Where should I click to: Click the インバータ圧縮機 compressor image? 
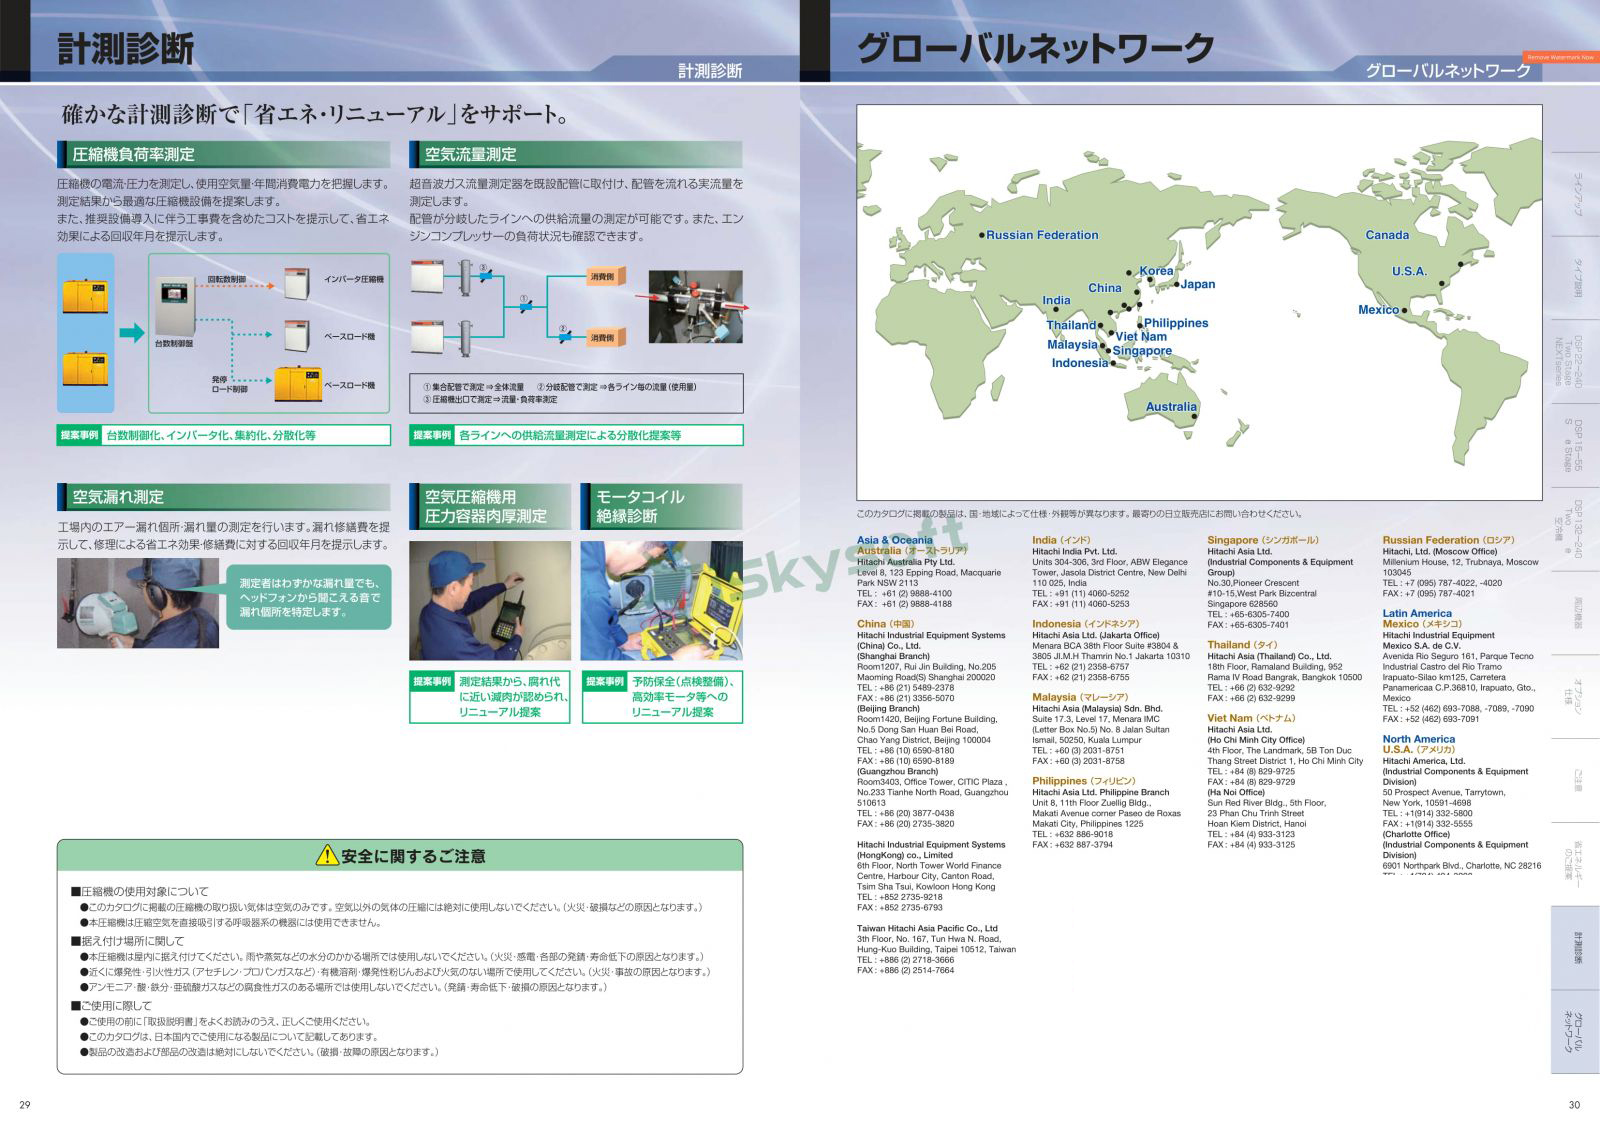coord(296,283)
